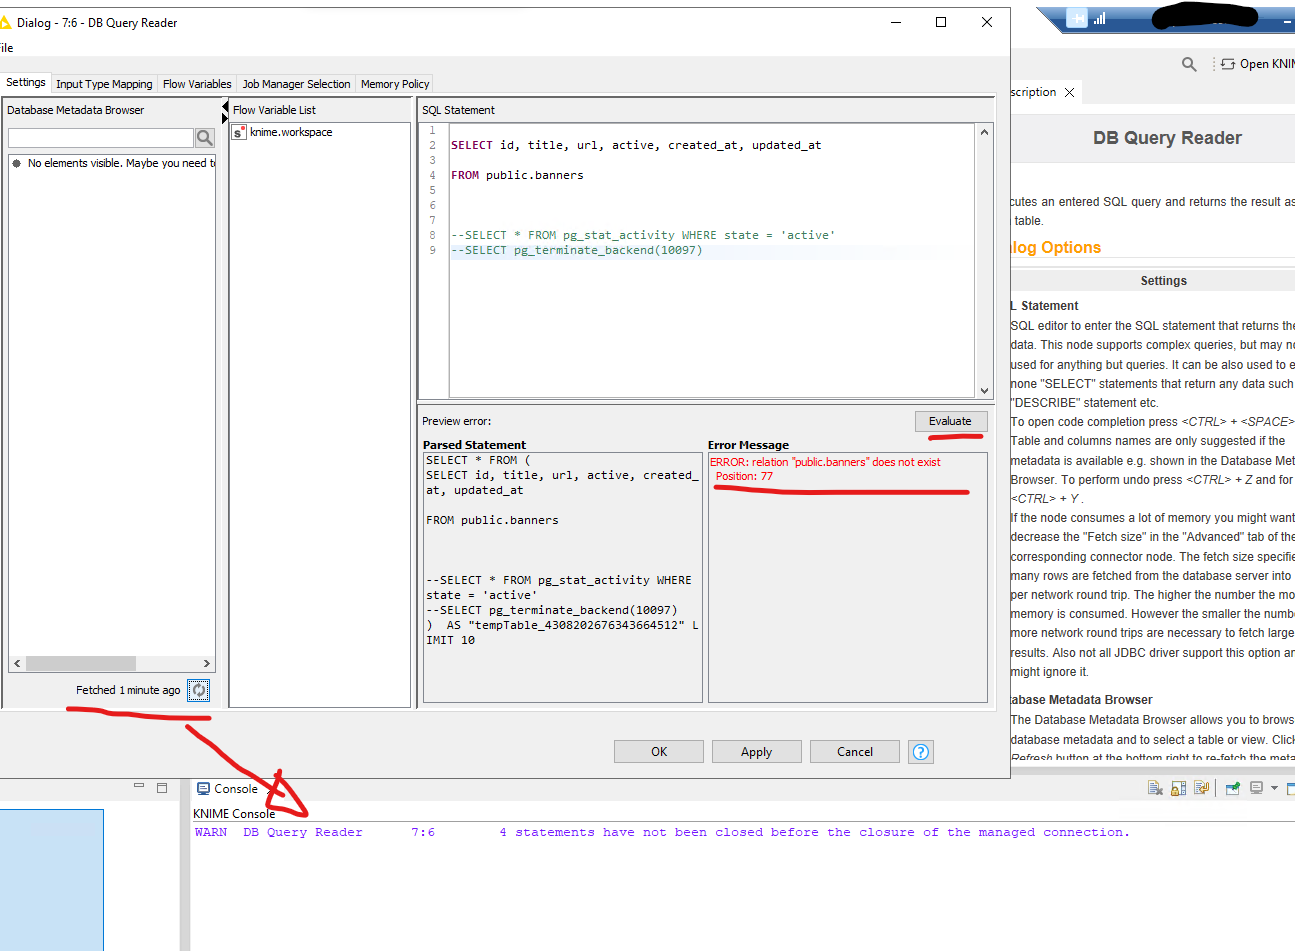Switch to the Settings tab
This screenshot has width=1295, height=951.
[26, 83]
